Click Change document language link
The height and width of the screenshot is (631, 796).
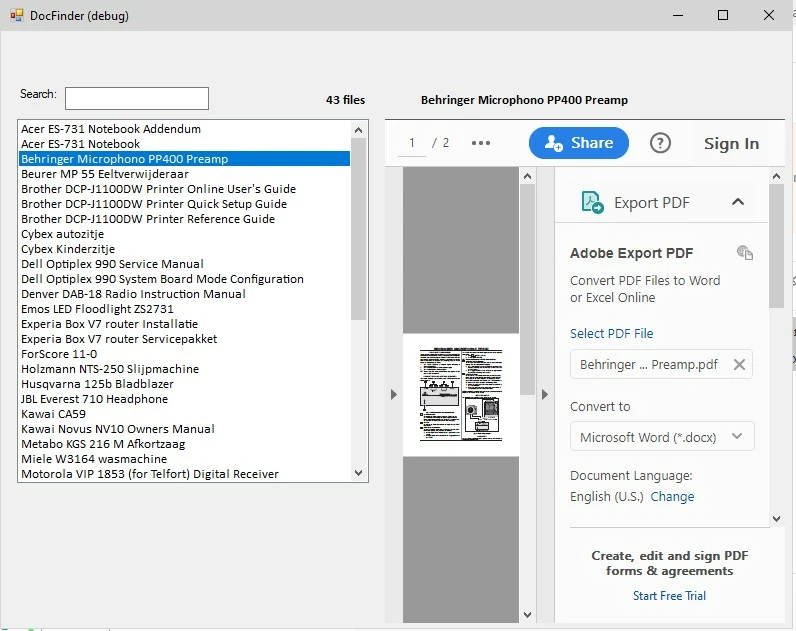click(672, 496)
